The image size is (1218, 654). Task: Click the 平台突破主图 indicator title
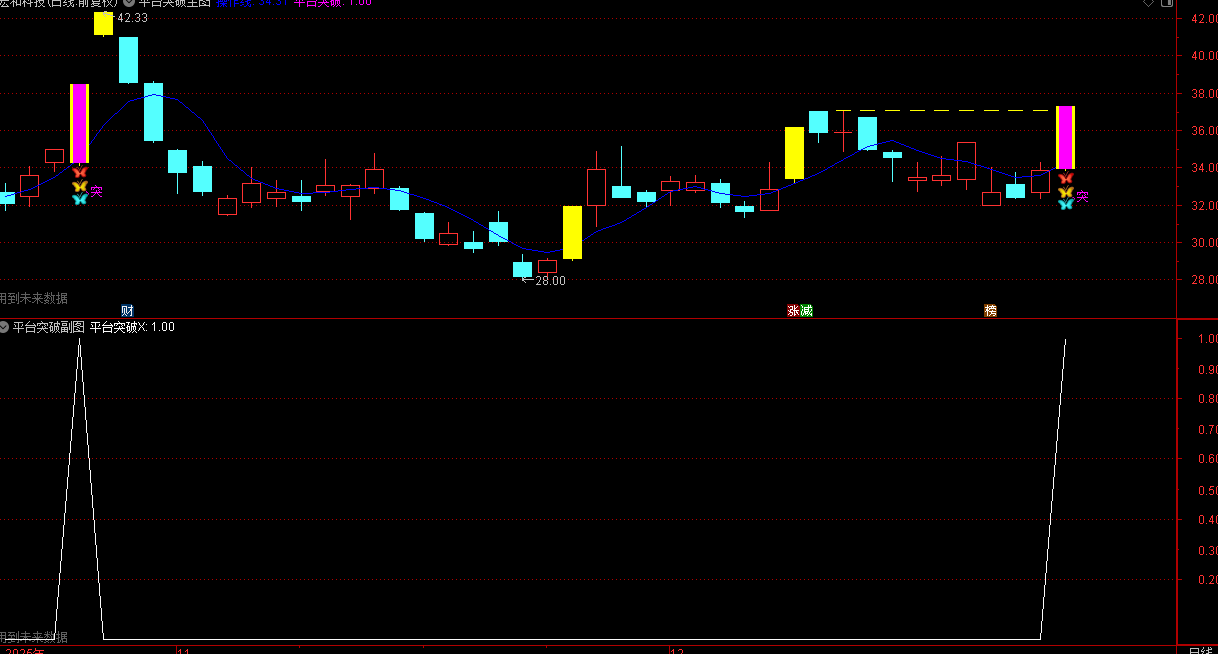coord(175,4)
